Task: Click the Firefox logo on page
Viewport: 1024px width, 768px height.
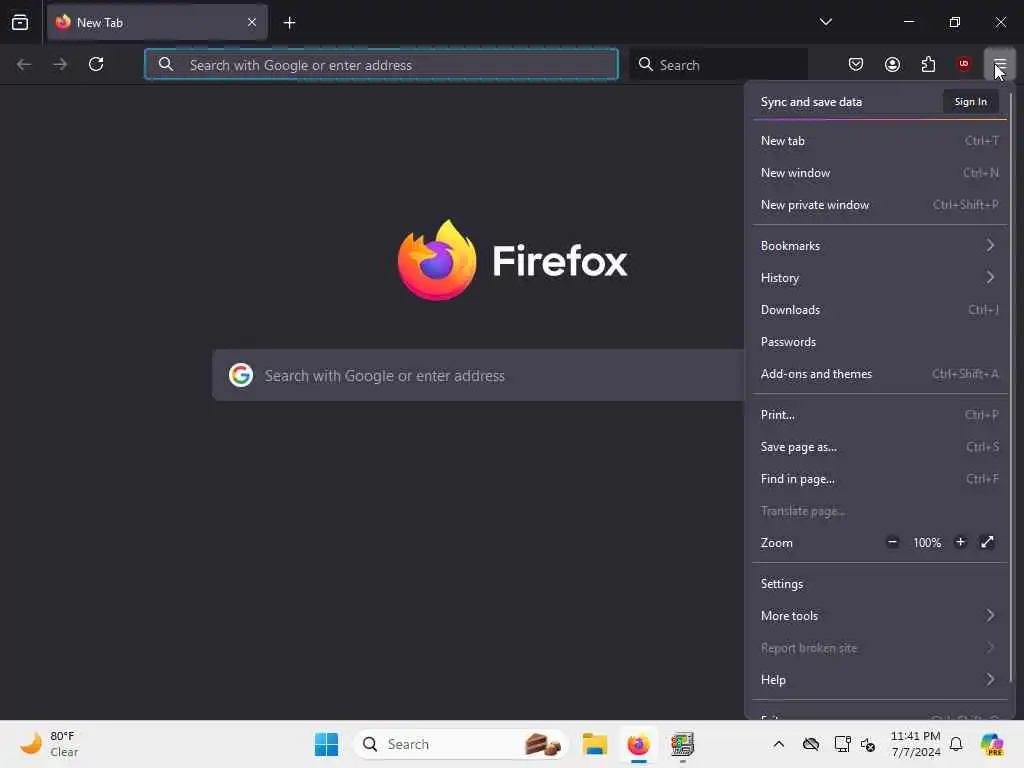Action: [x=437, y=260]
